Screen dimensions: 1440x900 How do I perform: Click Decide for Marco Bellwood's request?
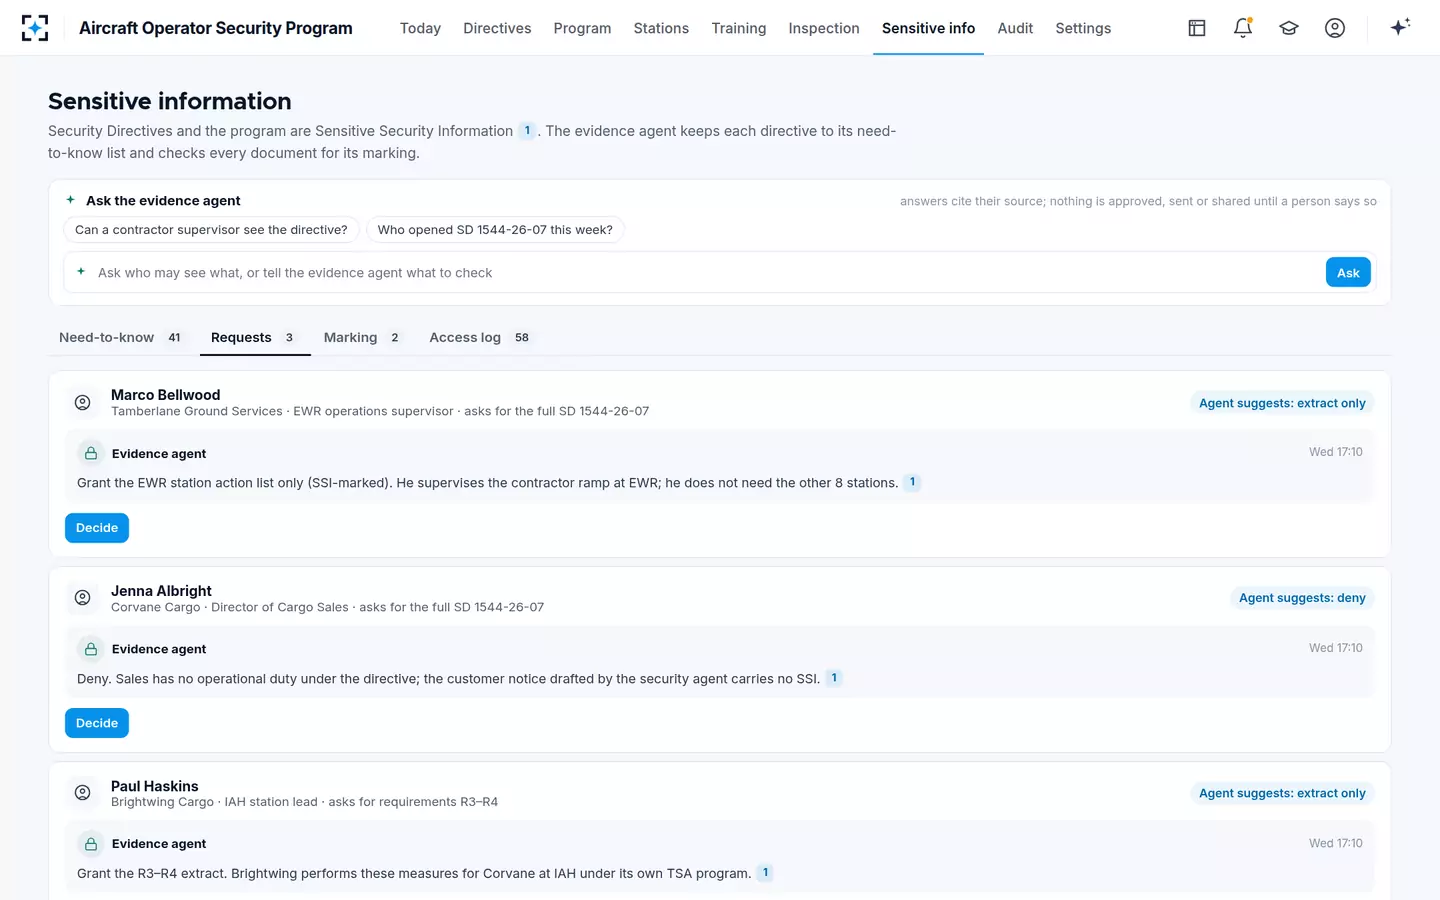(97, 528)
